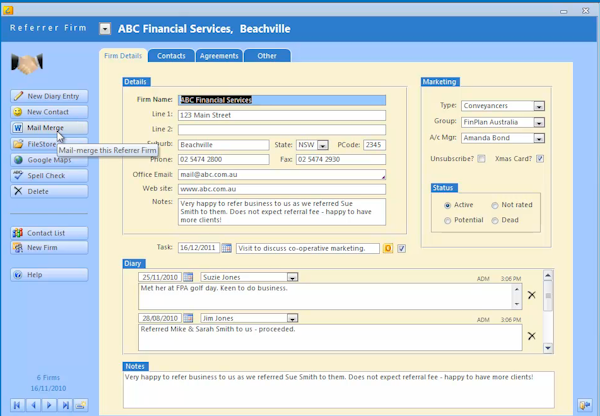This screenshot has width=600, height=416.
Task: Tick the Unsubscribe checkbox
Action: [481, 158]
